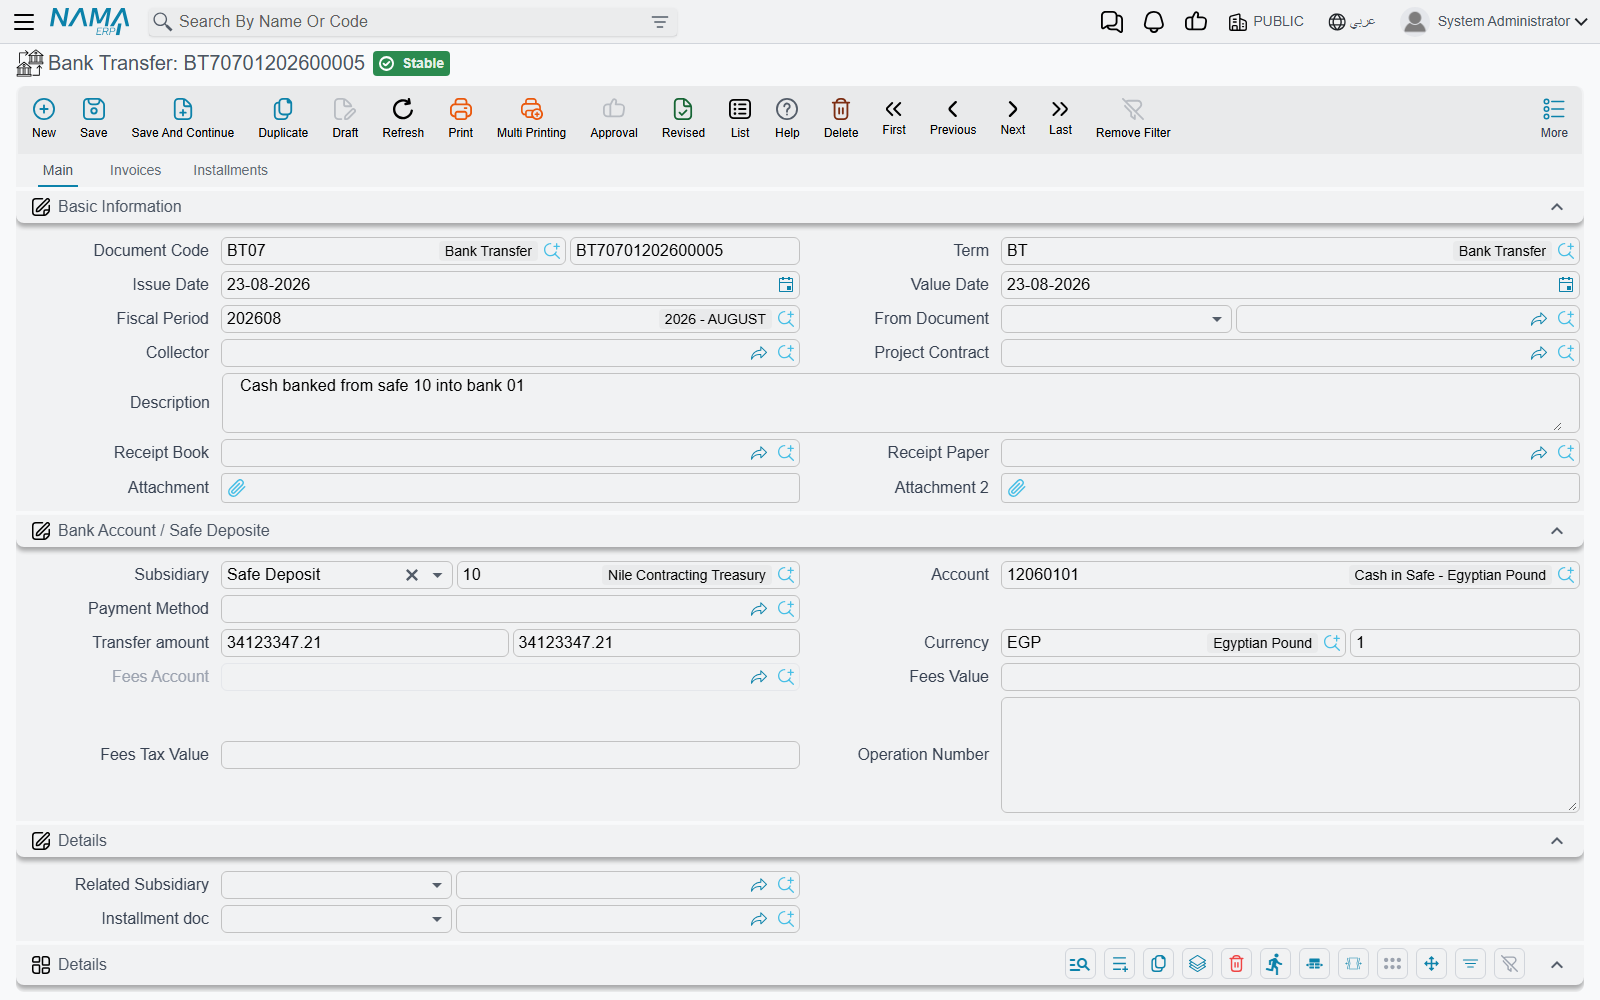The image size is (1600, 1000).
Task: Save the bank transfer document
Action: (x=94, y=118)
